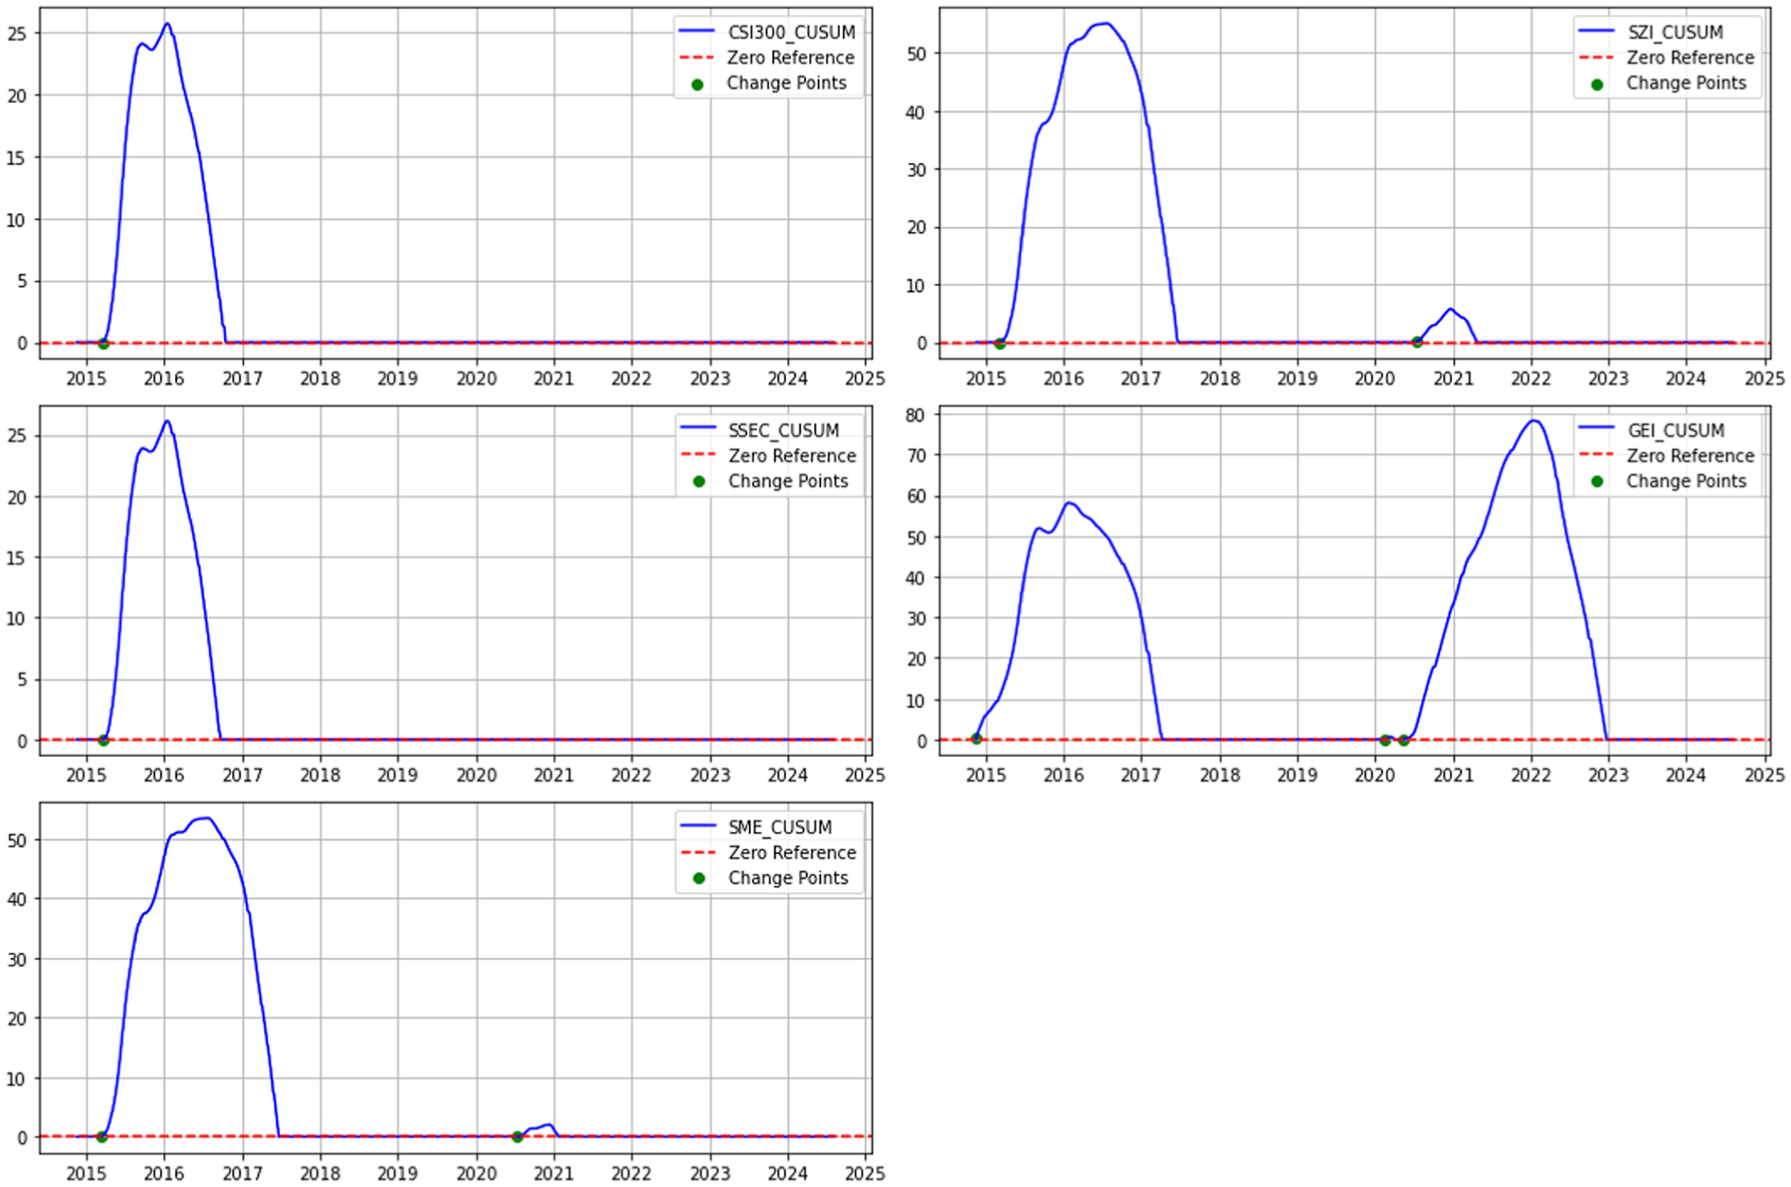1791x1187 pixels.
Task: Click Zero Reference legend entry in CSI300 plot
Action: point(767,58)
